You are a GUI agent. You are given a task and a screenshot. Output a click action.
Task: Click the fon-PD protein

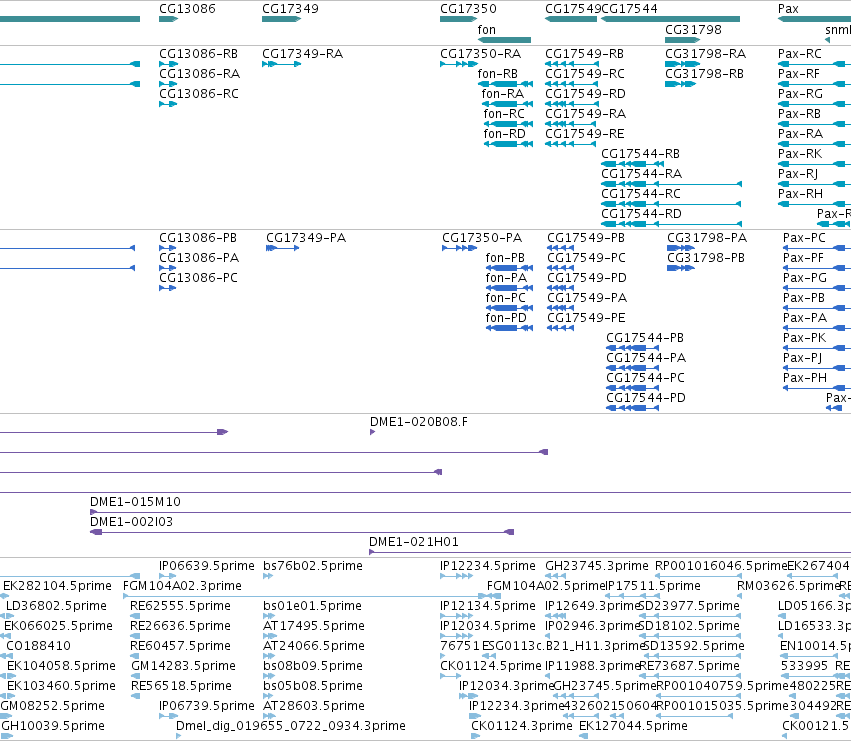click(x=506, y=318)
